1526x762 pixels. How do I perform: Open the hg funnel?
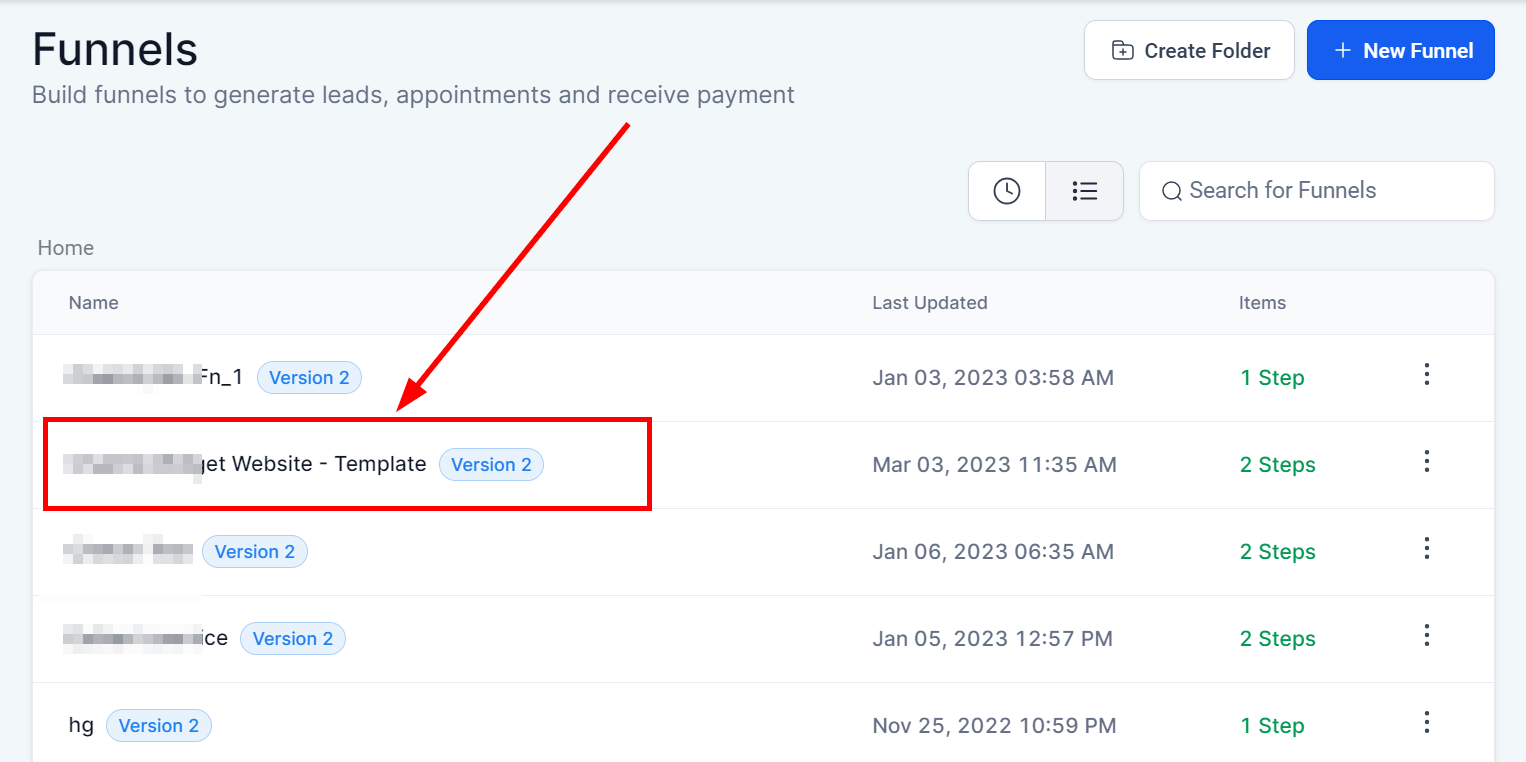point(81,726)
